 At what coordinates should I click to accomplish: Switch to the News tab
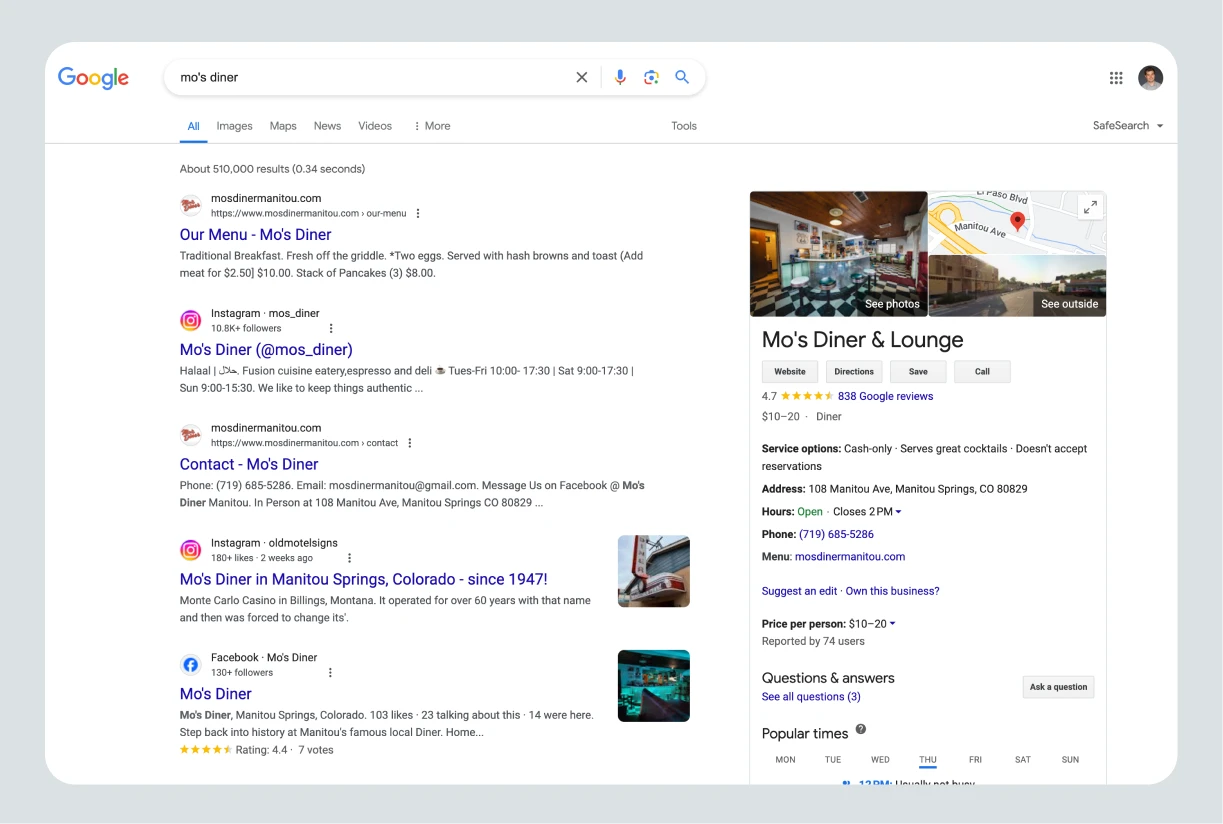click(327, 126)
